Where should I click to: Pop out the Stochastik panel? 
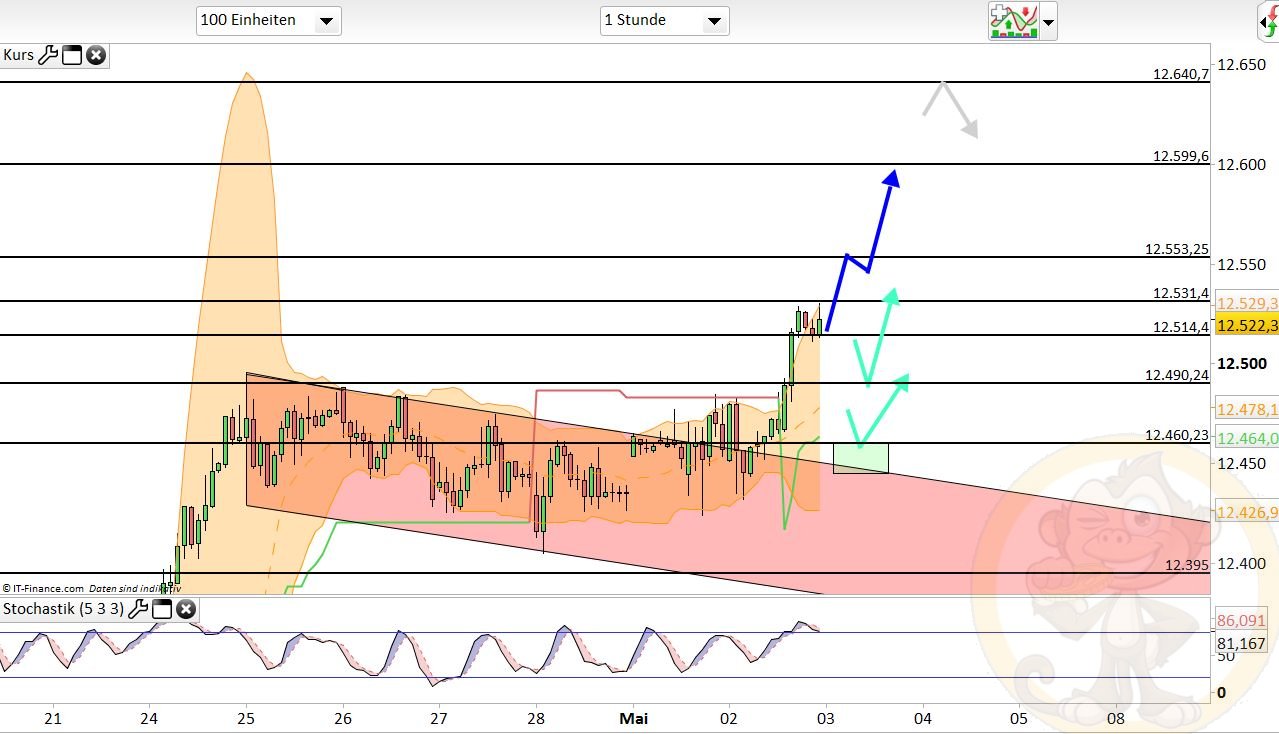(162, 609)
